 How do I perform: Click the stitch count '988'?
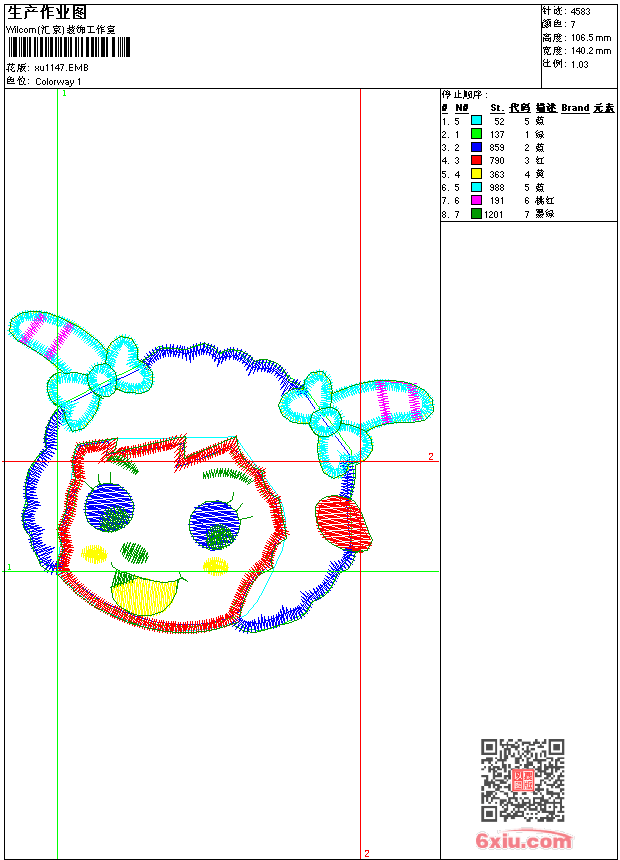(497, 188)
